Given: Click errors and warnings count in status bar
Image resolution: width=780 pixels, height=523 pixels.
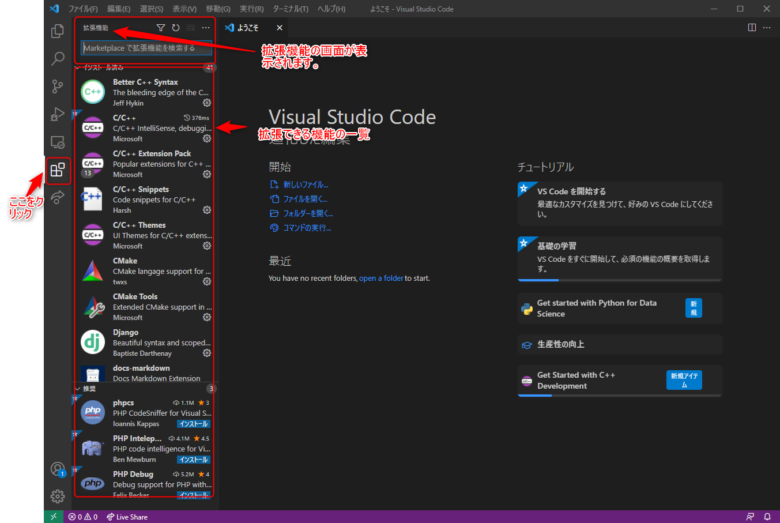Looking at the screenshot, I should [x=83, y=517].
